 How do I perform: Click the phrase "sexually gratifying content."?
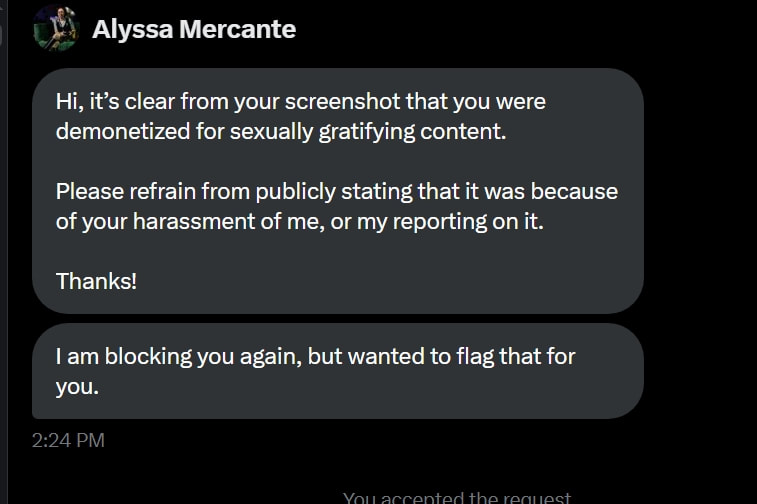[x=368, y=132]
